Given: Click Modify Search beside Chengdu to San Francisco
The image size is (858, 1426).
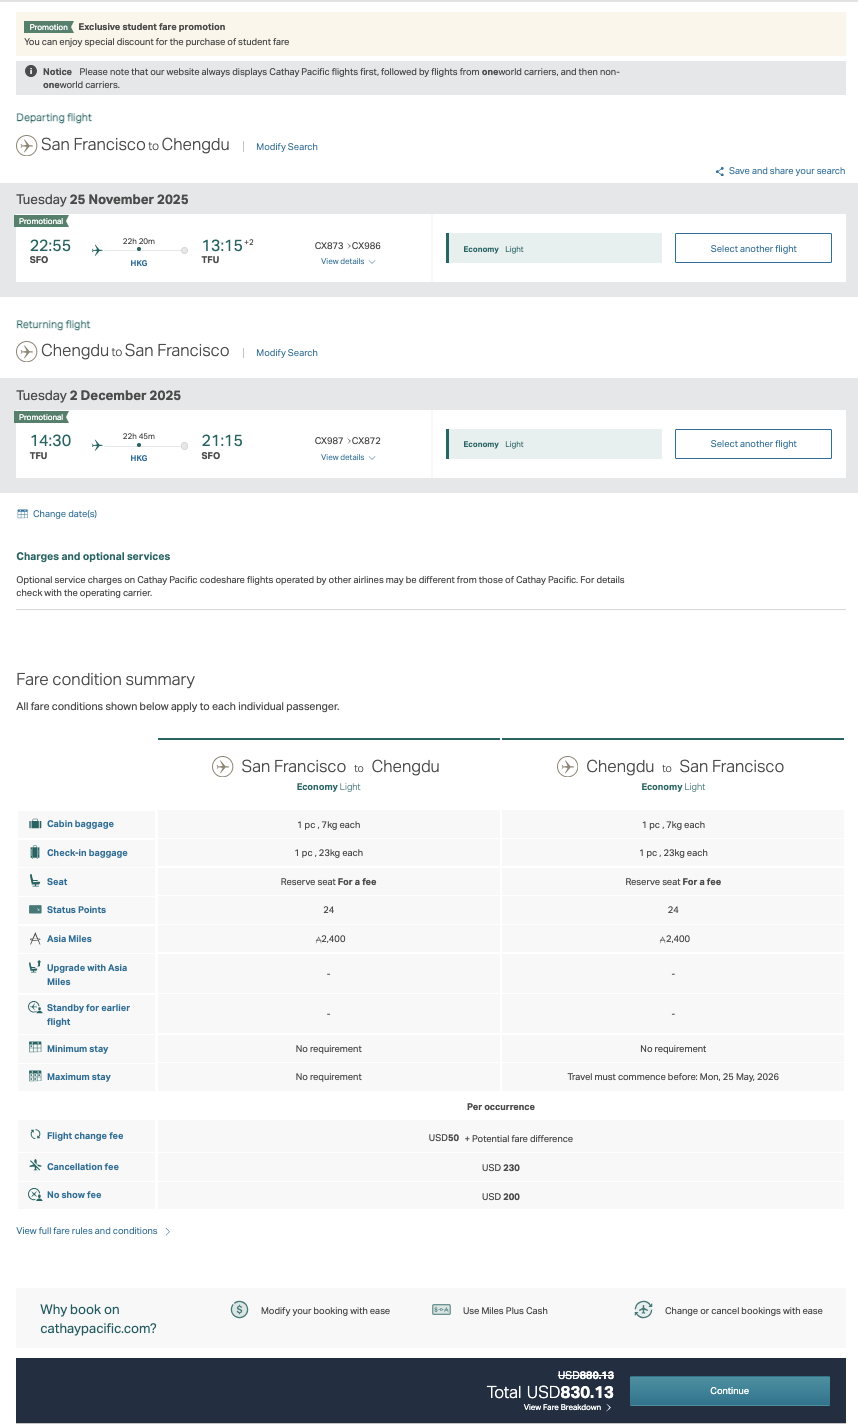Looking at the screenshot, I should click(287, 353).
